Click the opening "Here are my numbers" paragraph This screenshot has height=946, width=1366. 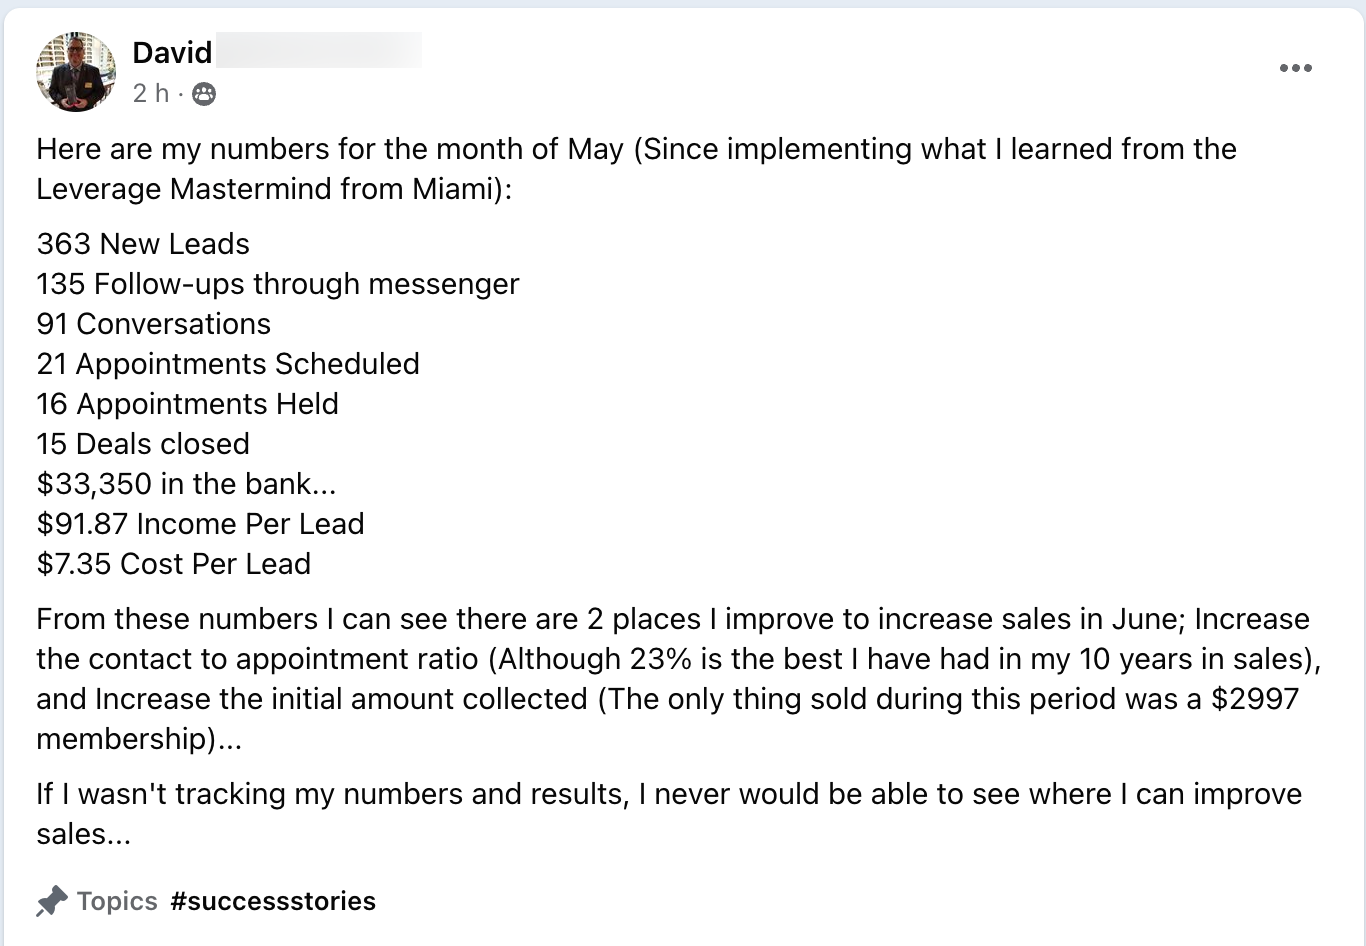[636, 169]
